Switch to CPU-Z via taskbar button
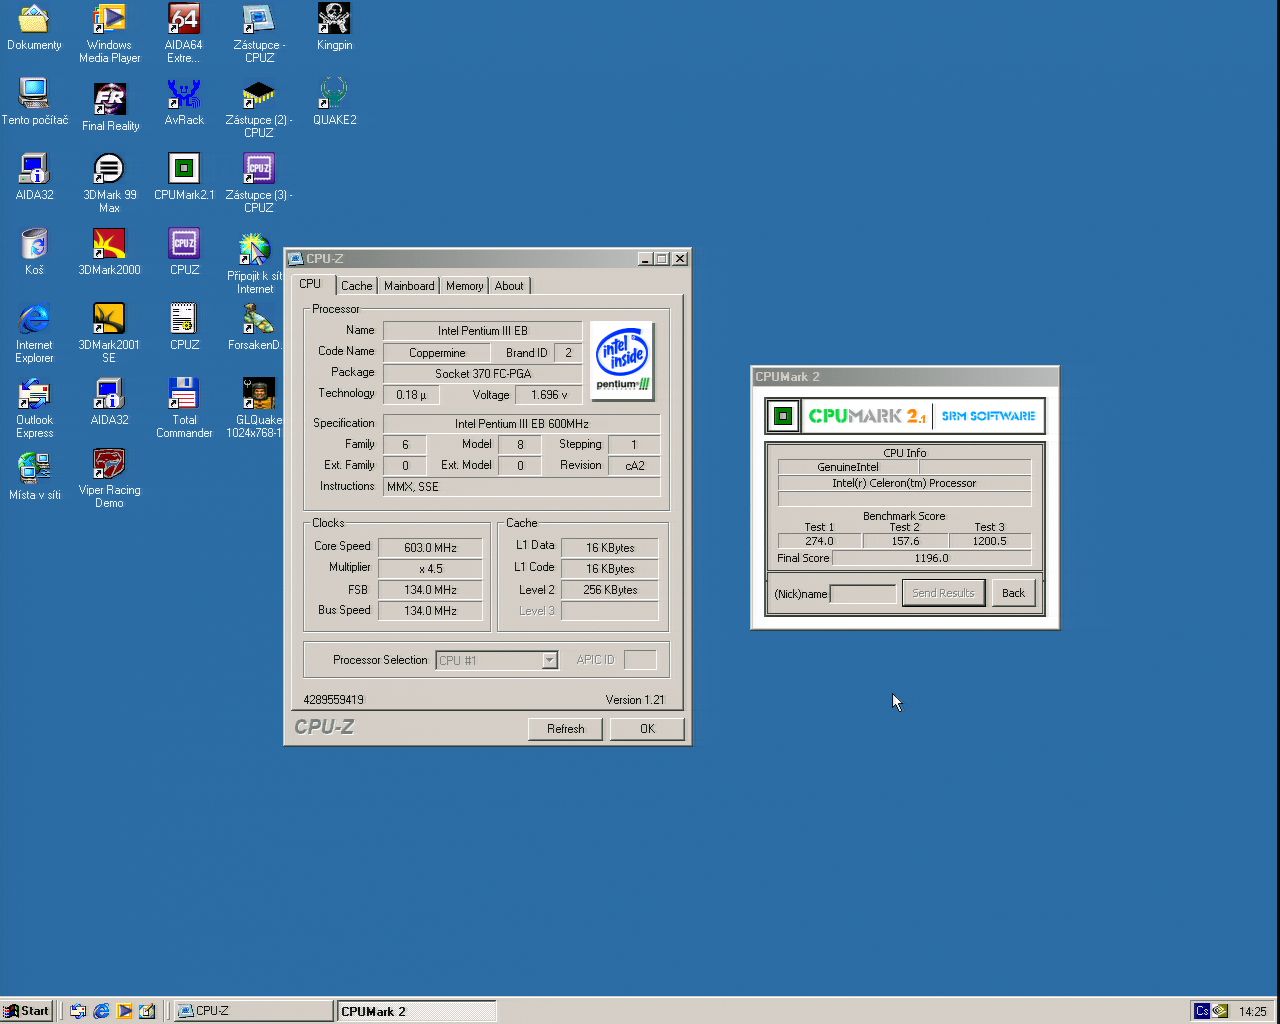 (254, 1011)
